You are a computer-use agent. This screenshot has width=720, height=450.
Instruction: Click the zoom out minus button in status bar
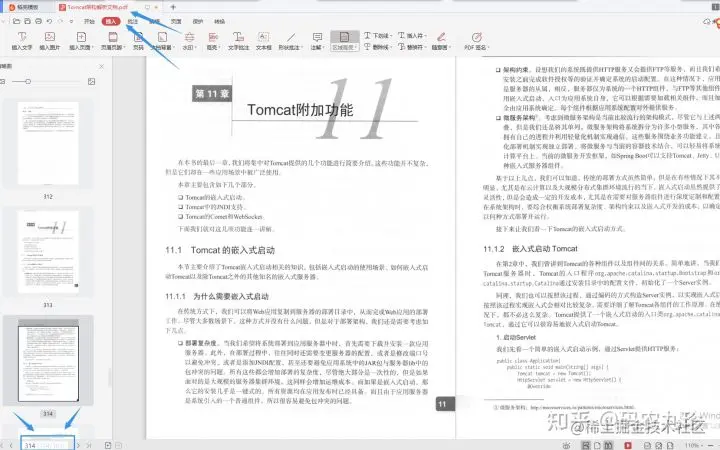point(709,445)
